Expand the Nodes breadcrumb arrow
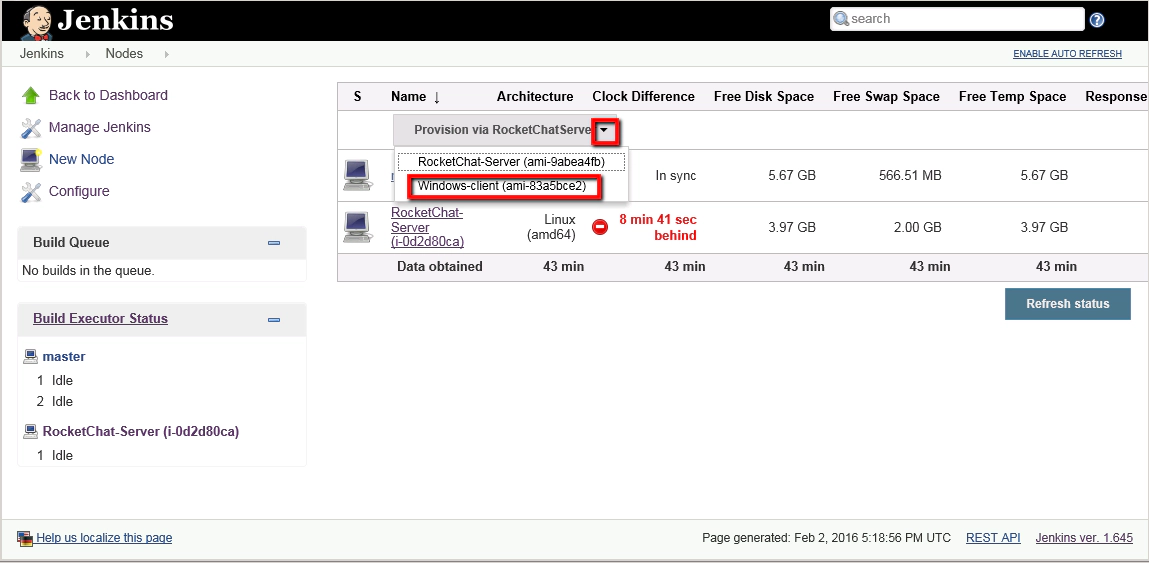The height and width of the screenshot is (563, 1149). tap(166, 54)
